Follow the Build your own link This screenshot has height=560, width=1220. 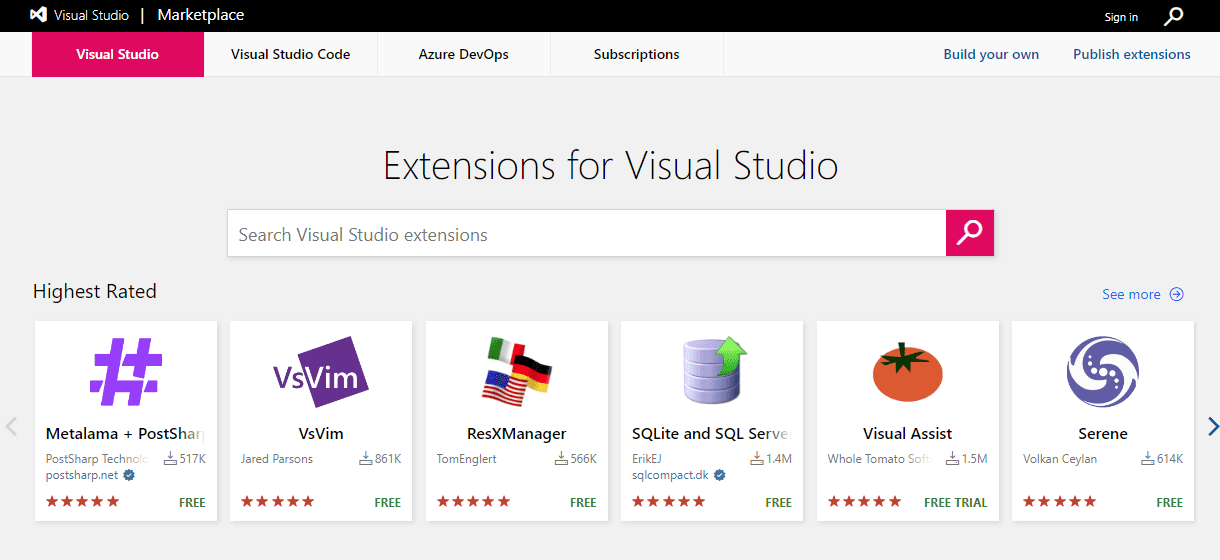[990, 55]
